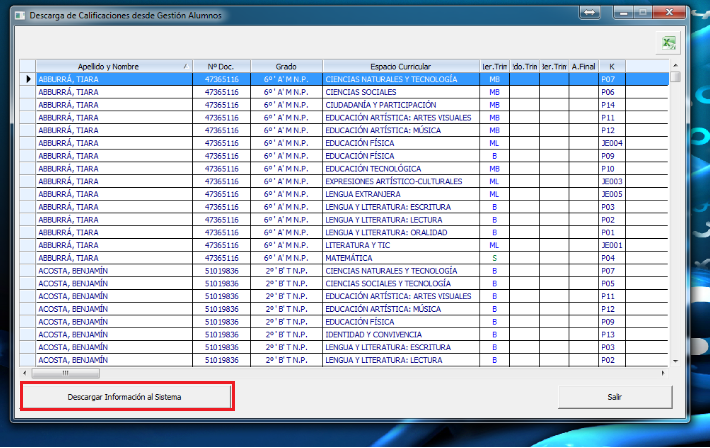Click the Grado column header

[286, 66]
